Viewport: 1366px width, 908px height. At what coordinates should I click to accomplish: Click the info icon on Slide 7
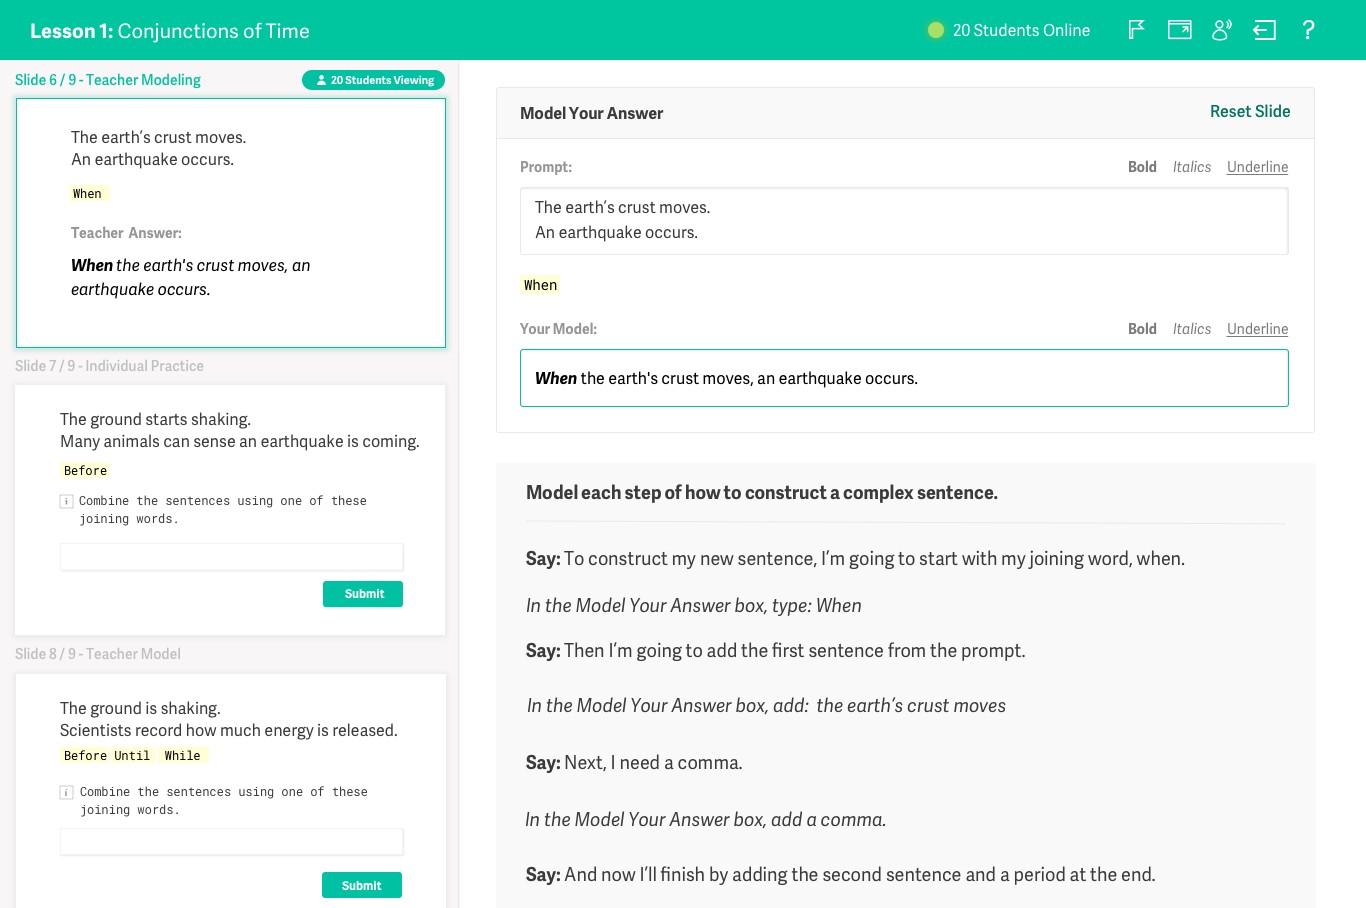coord(66,500)
